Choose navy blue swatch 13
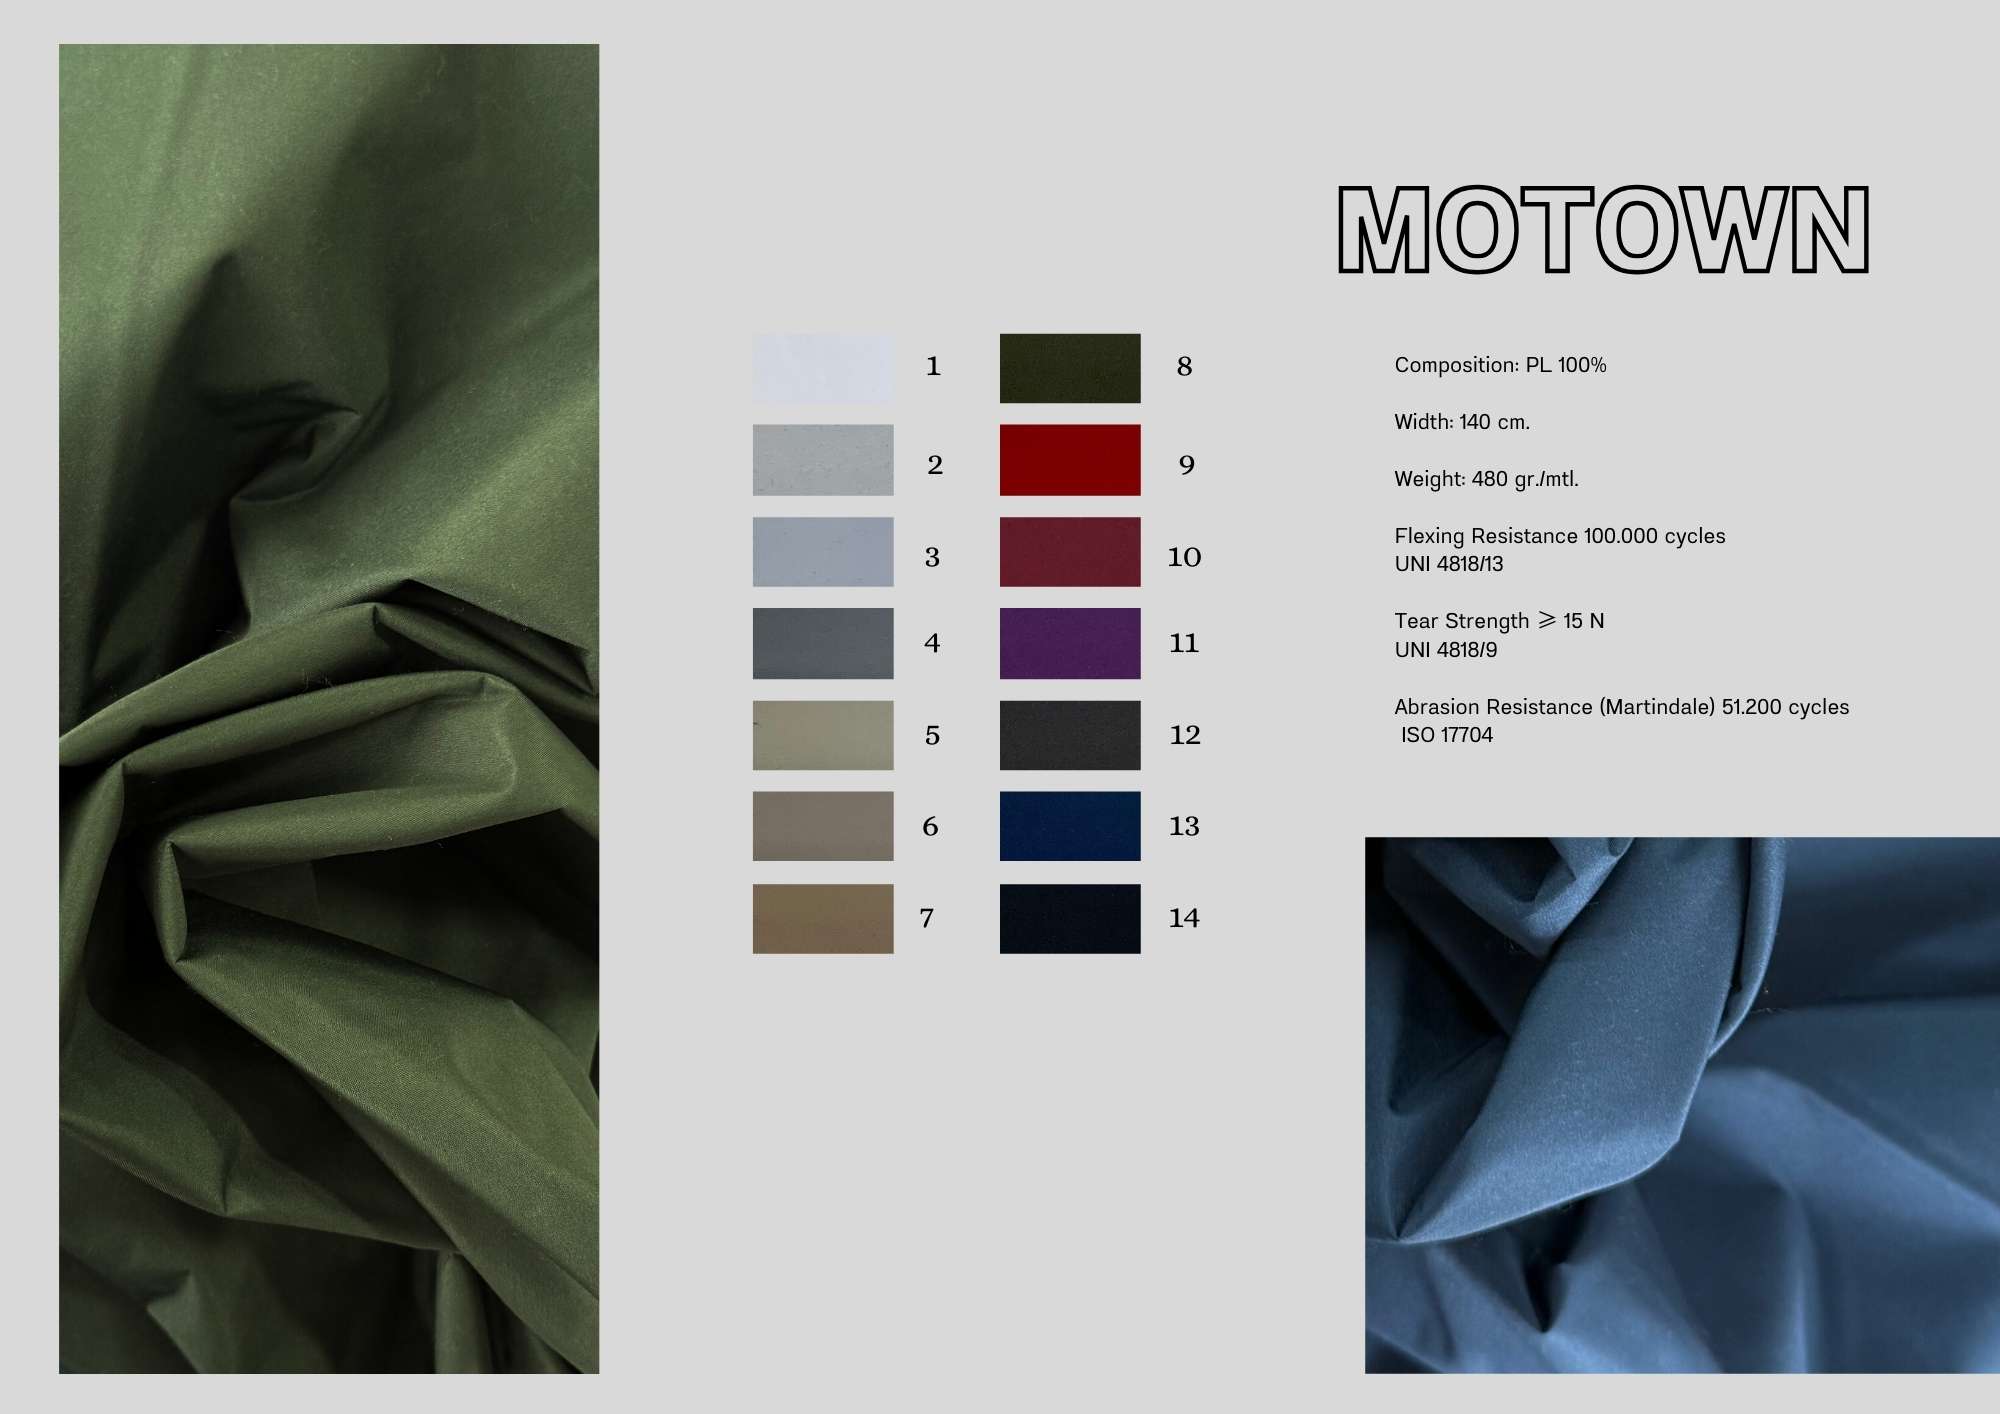Viewport: 2000px width, 1414px height. tap(1069, 826)
